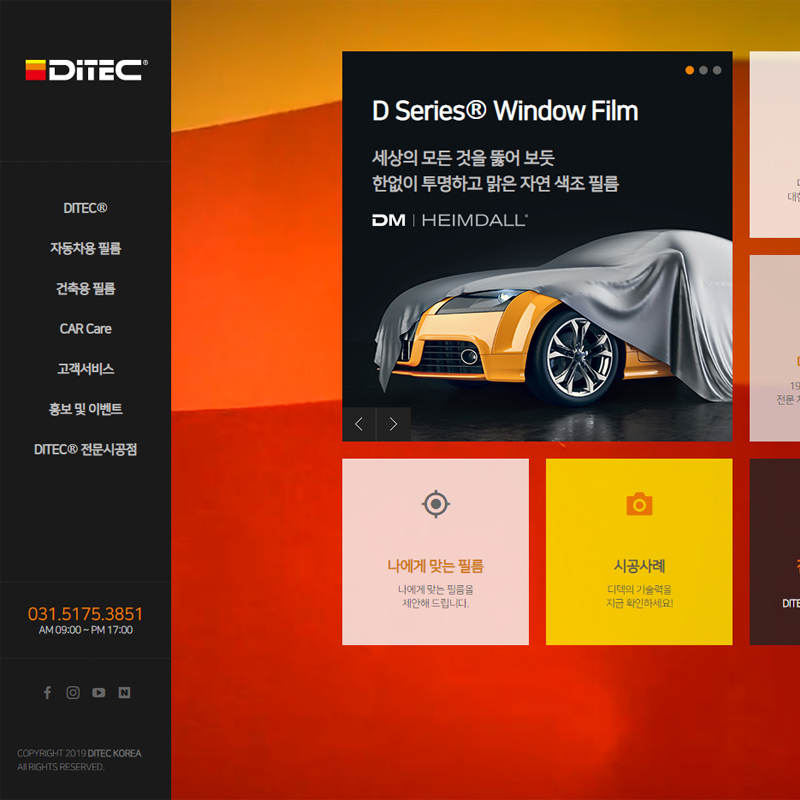The height and width of the screenshot is (800, 800).
Task: Click the '세상의 모든 것을 뚫어 보듯' slogan line
Action: [x=463, y=158]
